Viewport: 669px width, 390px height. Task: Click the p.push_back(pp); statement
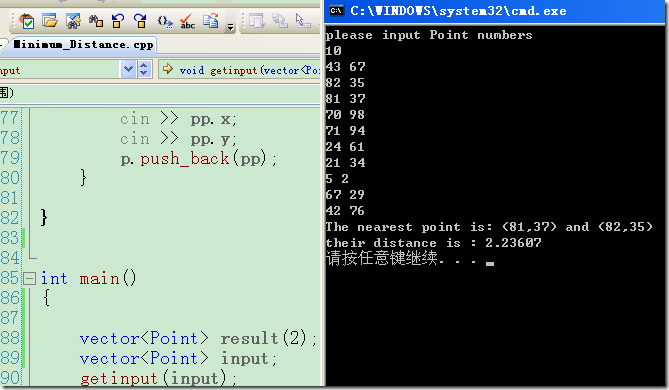pos(198,159)
